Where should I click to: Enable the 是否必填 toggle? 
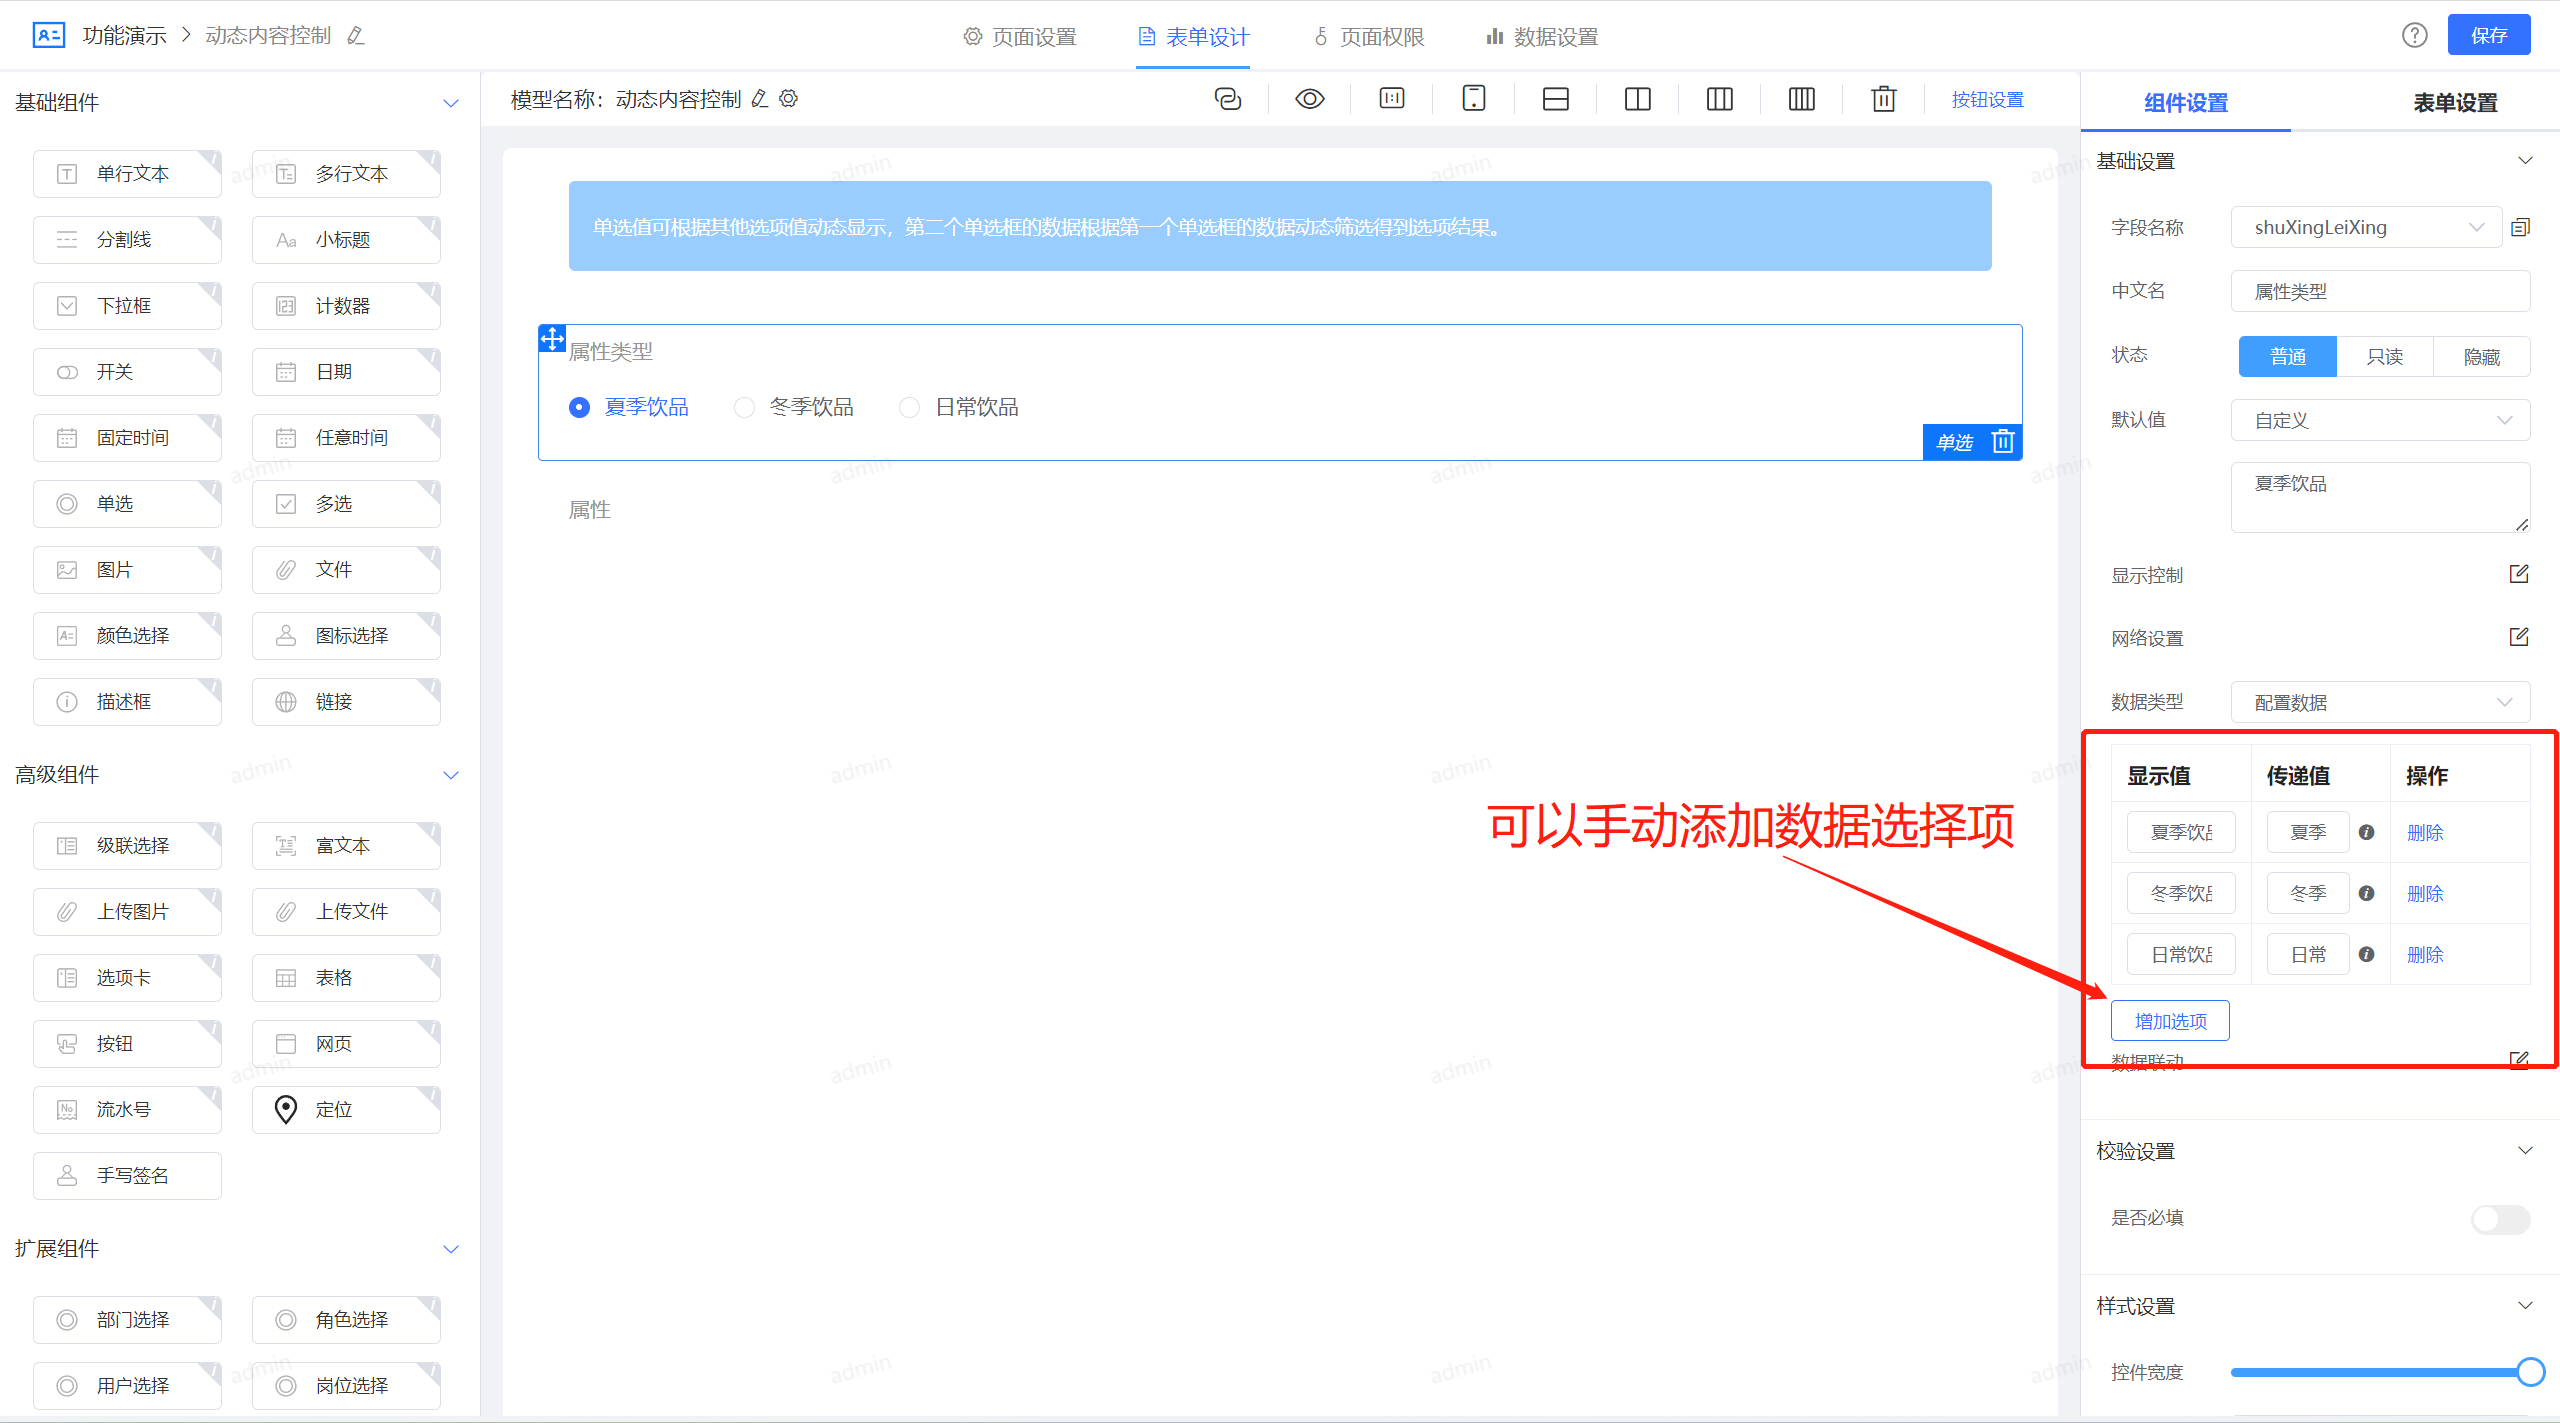click(2499, 1219)
